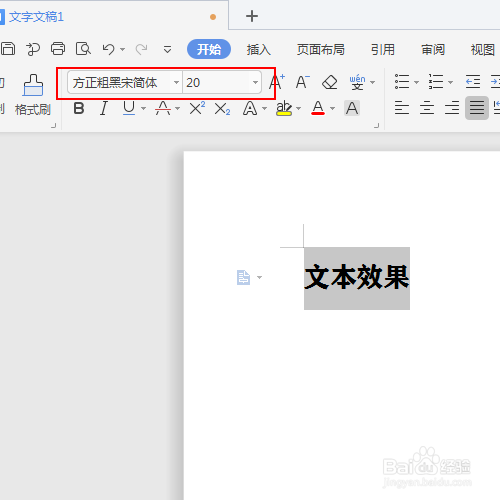Align text left
The image size is (500, 500).
402,108
